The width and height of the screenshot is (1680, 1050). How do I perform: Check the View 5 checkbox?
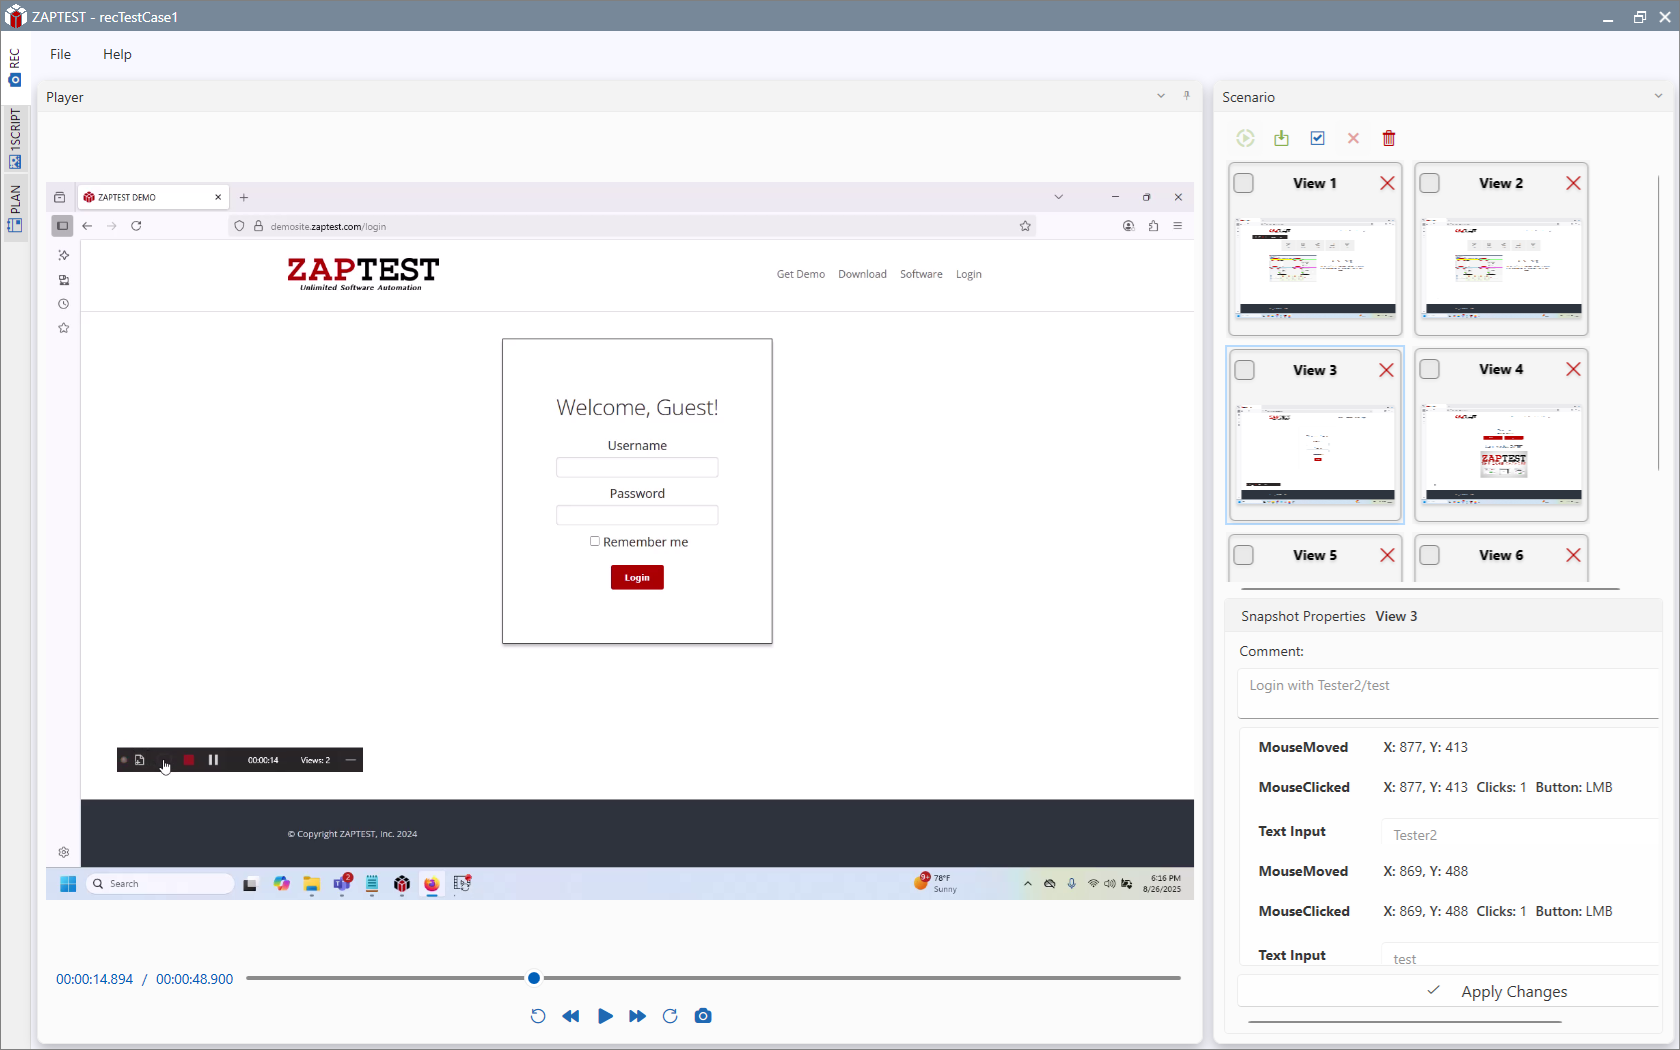[1244, 555]
